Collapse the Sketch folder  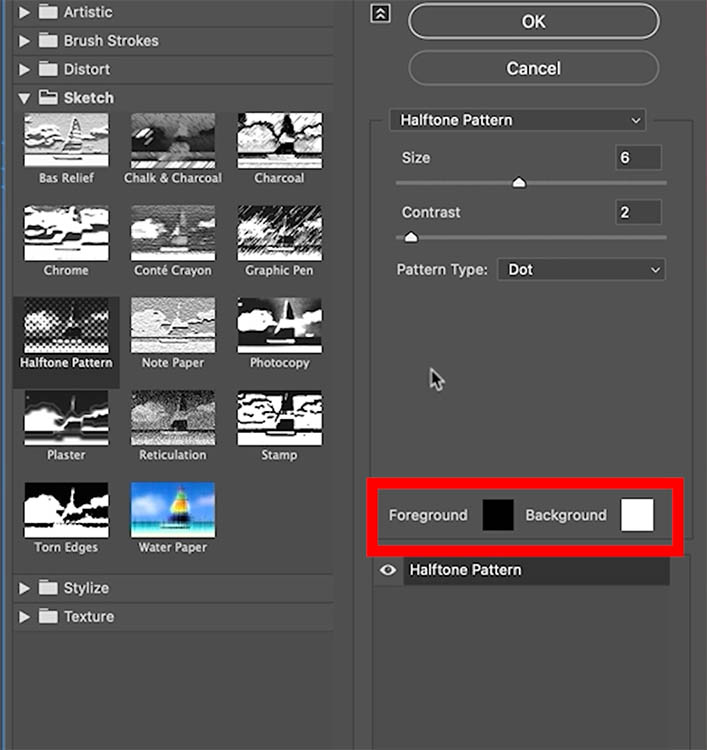[25, 98]
